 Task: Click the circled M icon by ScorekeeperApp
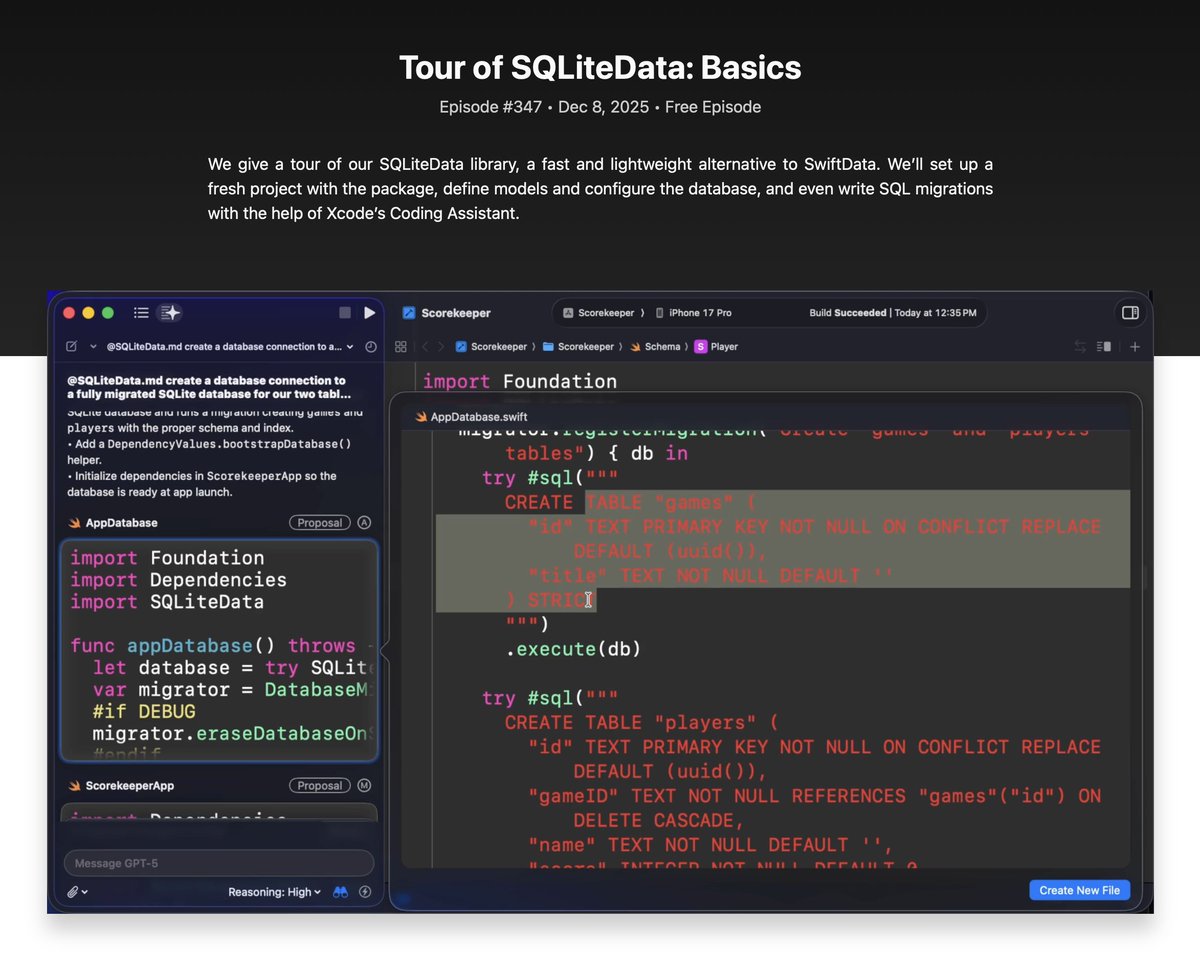click(x=364, y=786)
